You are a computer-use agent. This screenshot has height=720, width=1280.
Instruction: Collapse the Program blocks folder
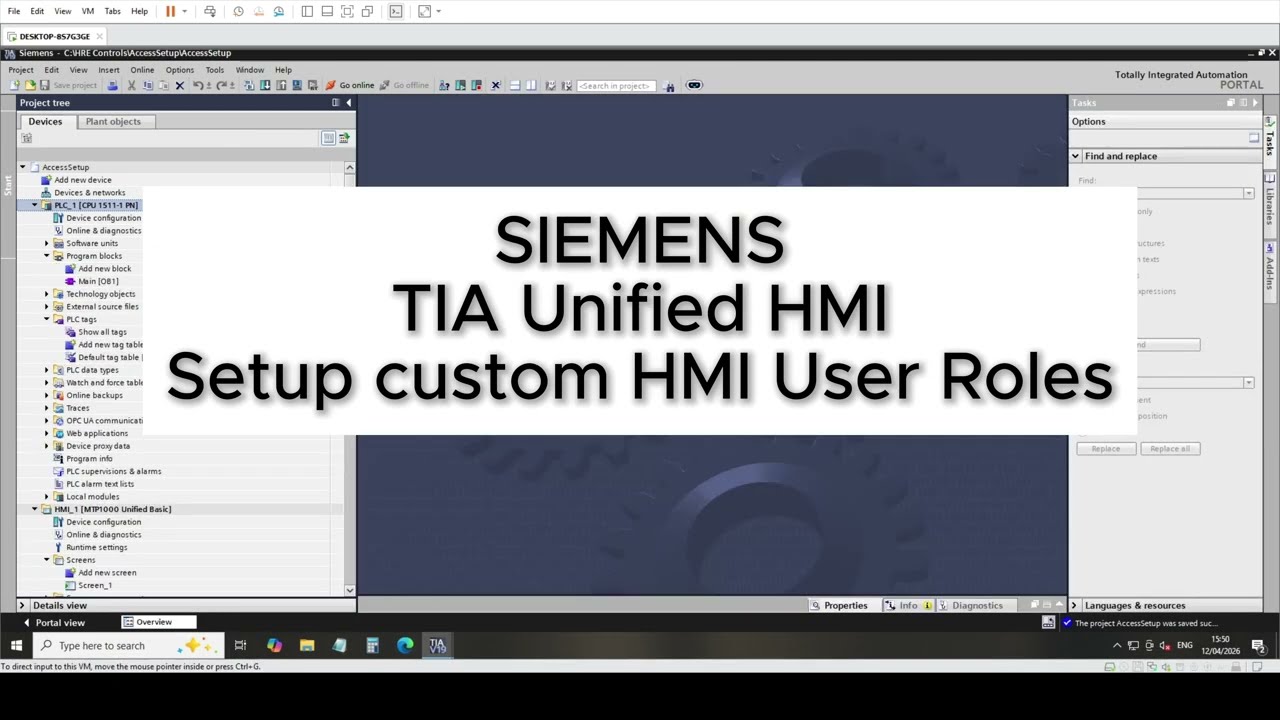click(47, 256)
